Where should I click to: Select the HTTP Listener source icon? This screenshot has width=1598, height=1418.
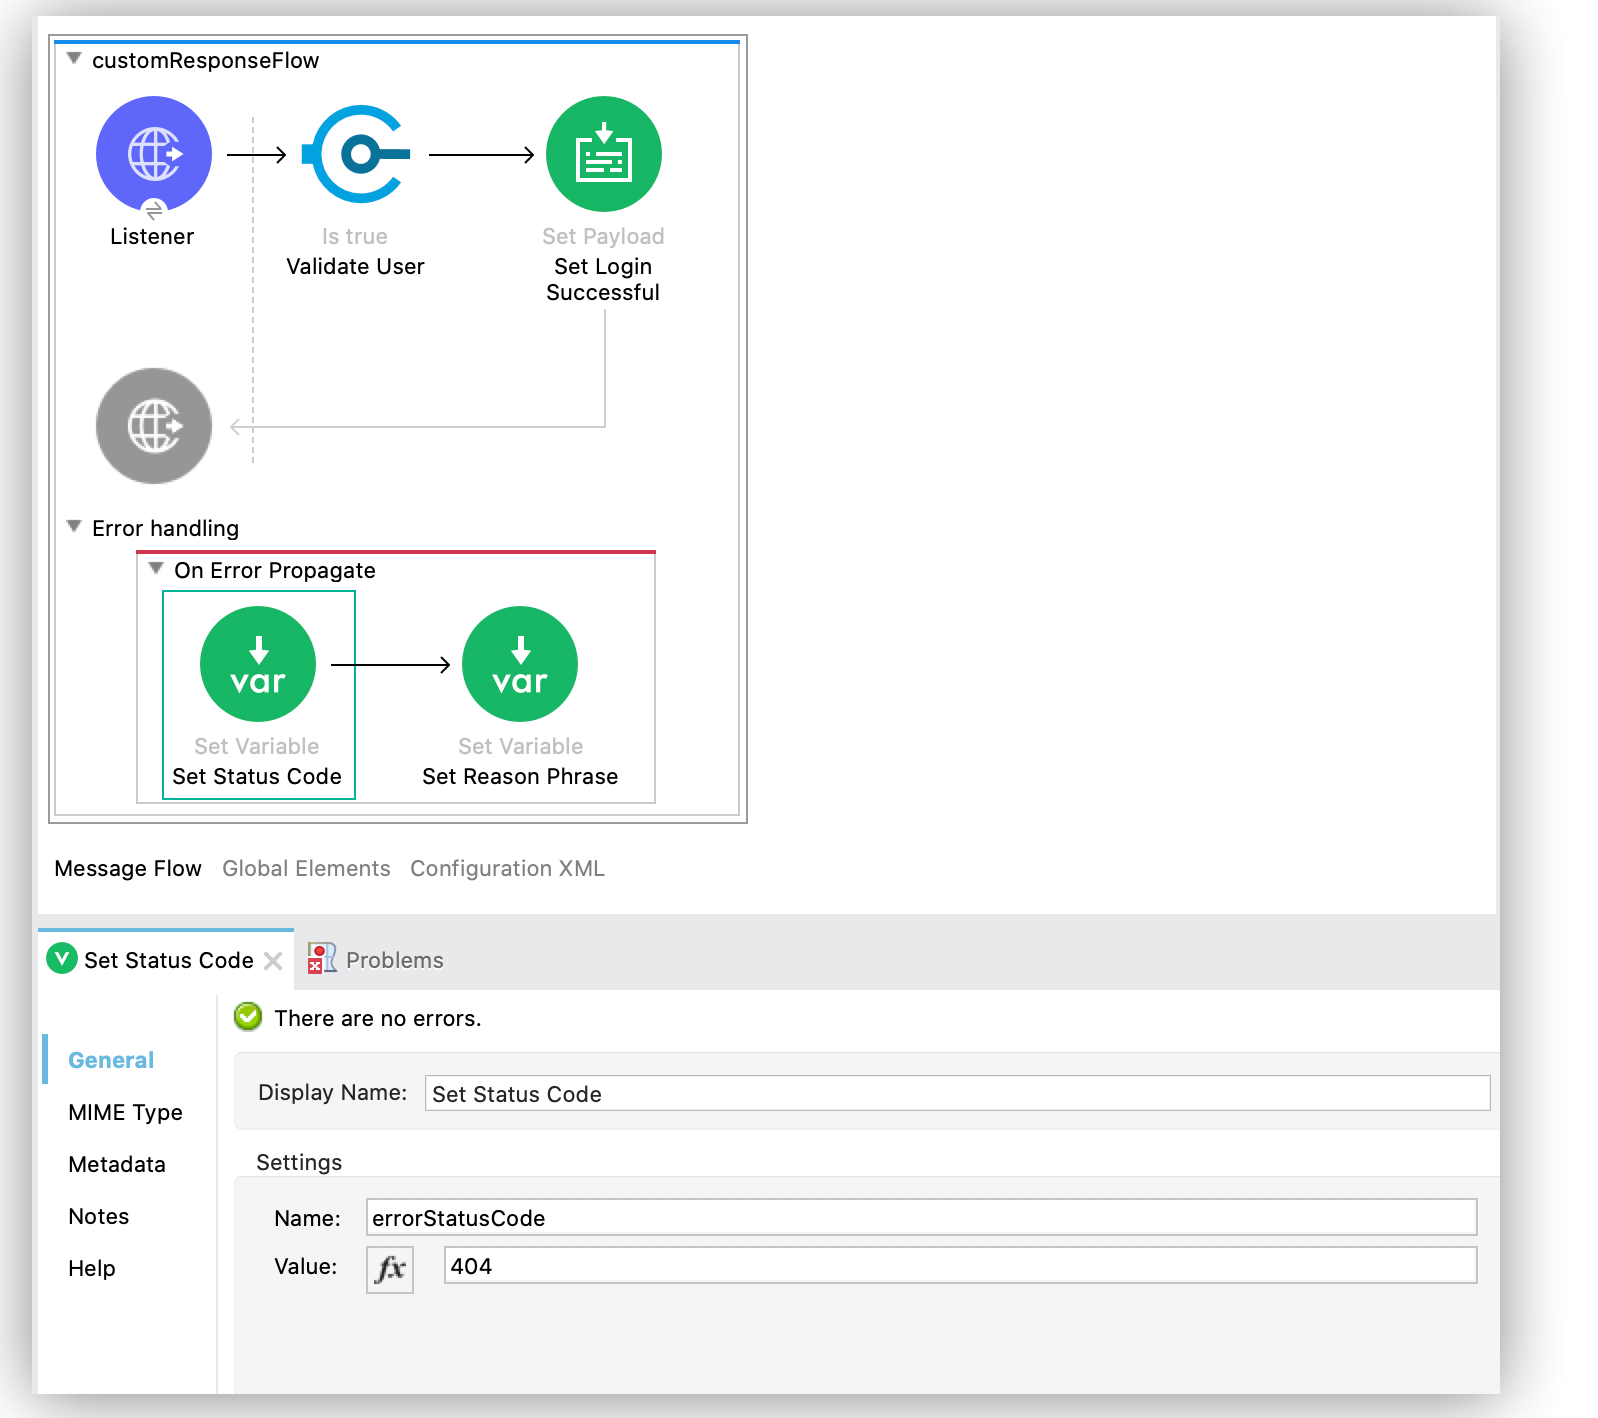coord(154,154)
